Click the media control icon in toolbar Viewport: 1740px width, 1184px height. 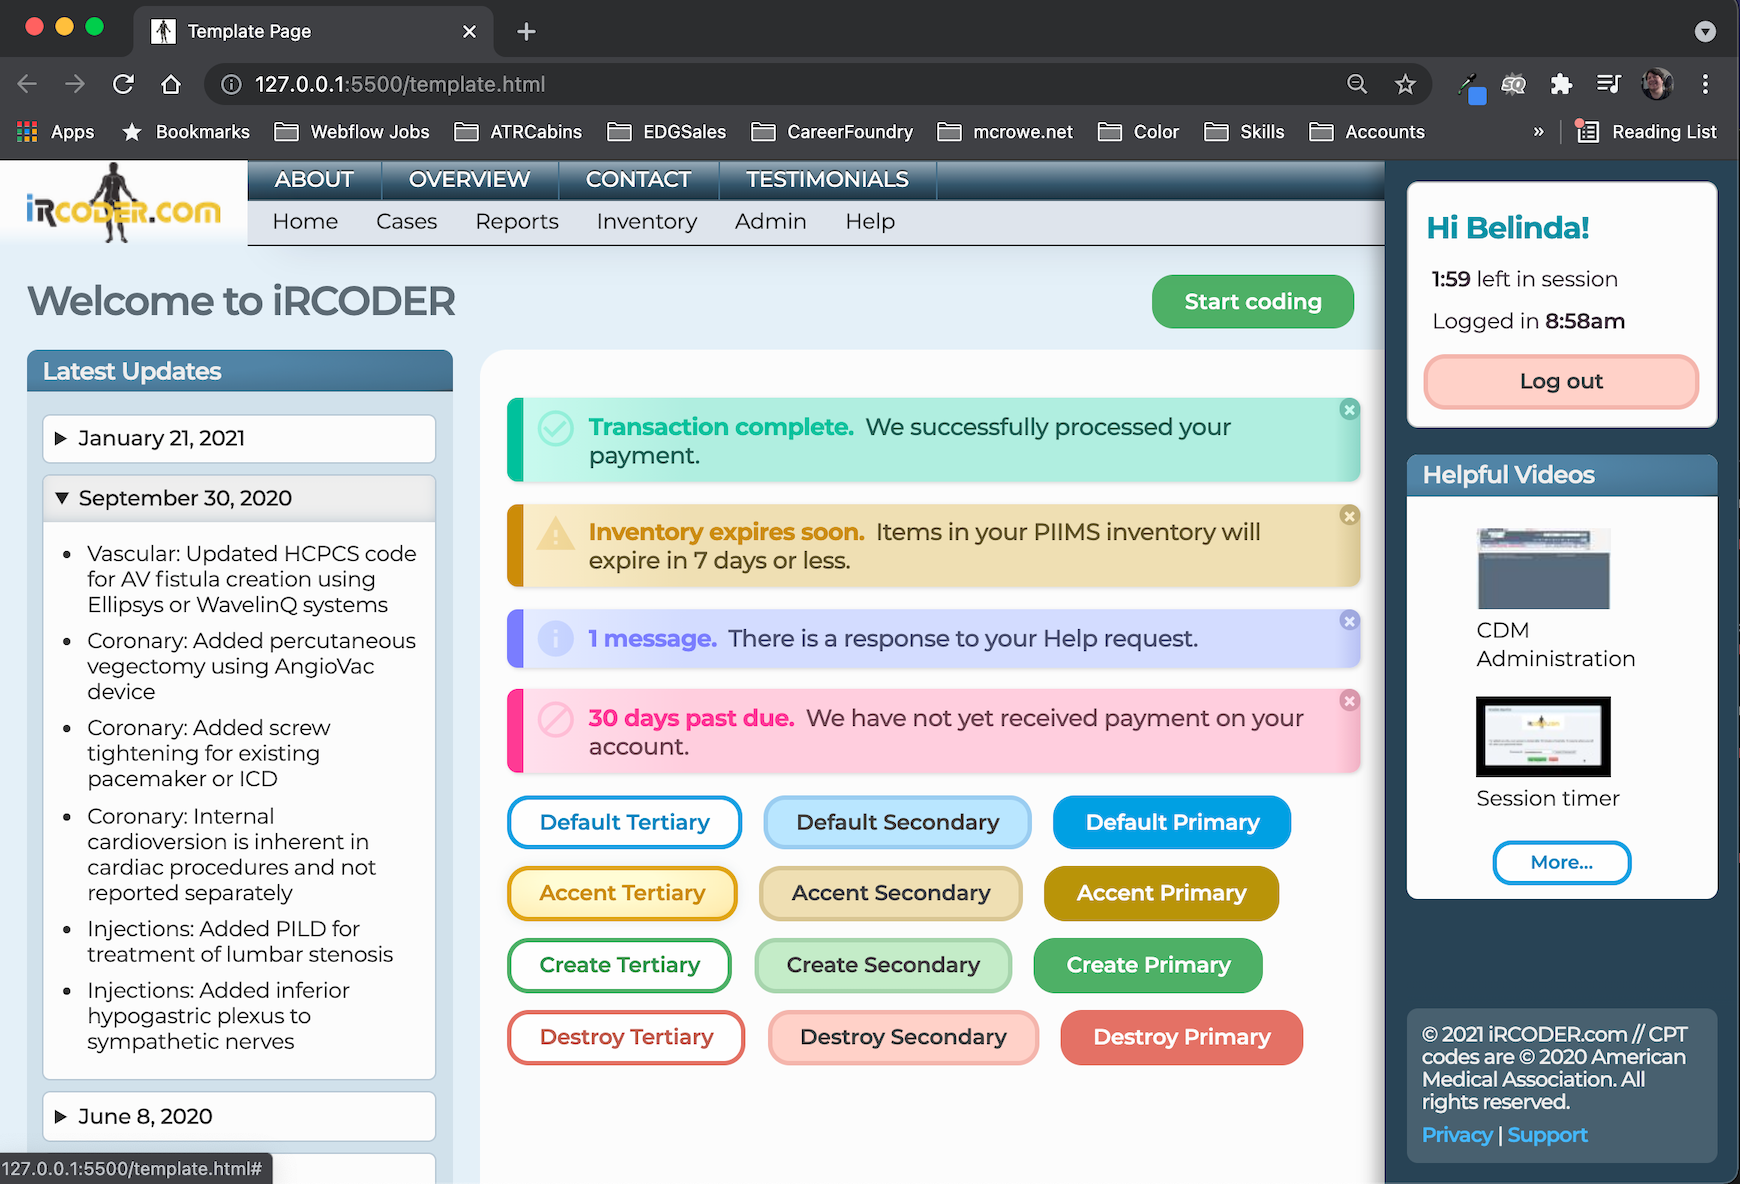[x=1609, y=84]
